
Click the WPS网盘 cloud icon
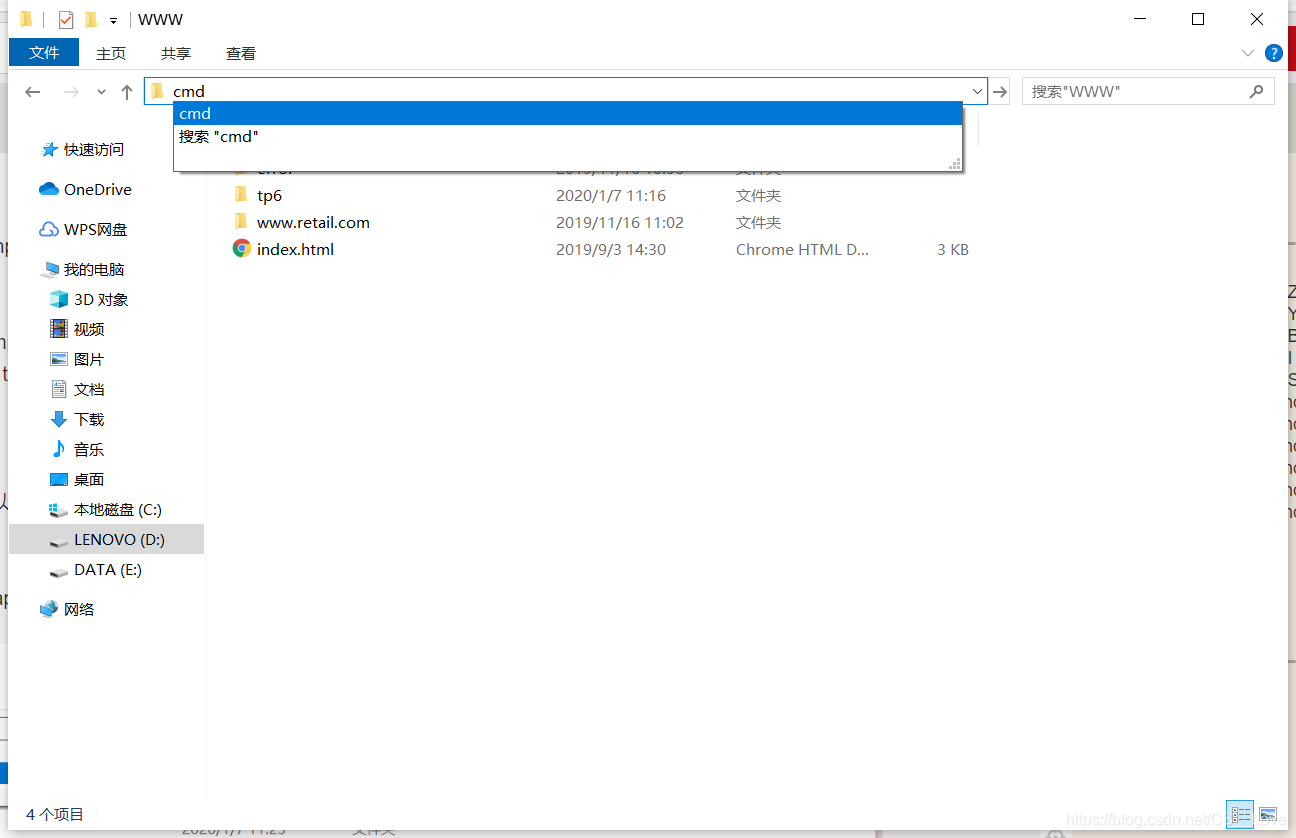pyautogui.click(x=49, y=230)
